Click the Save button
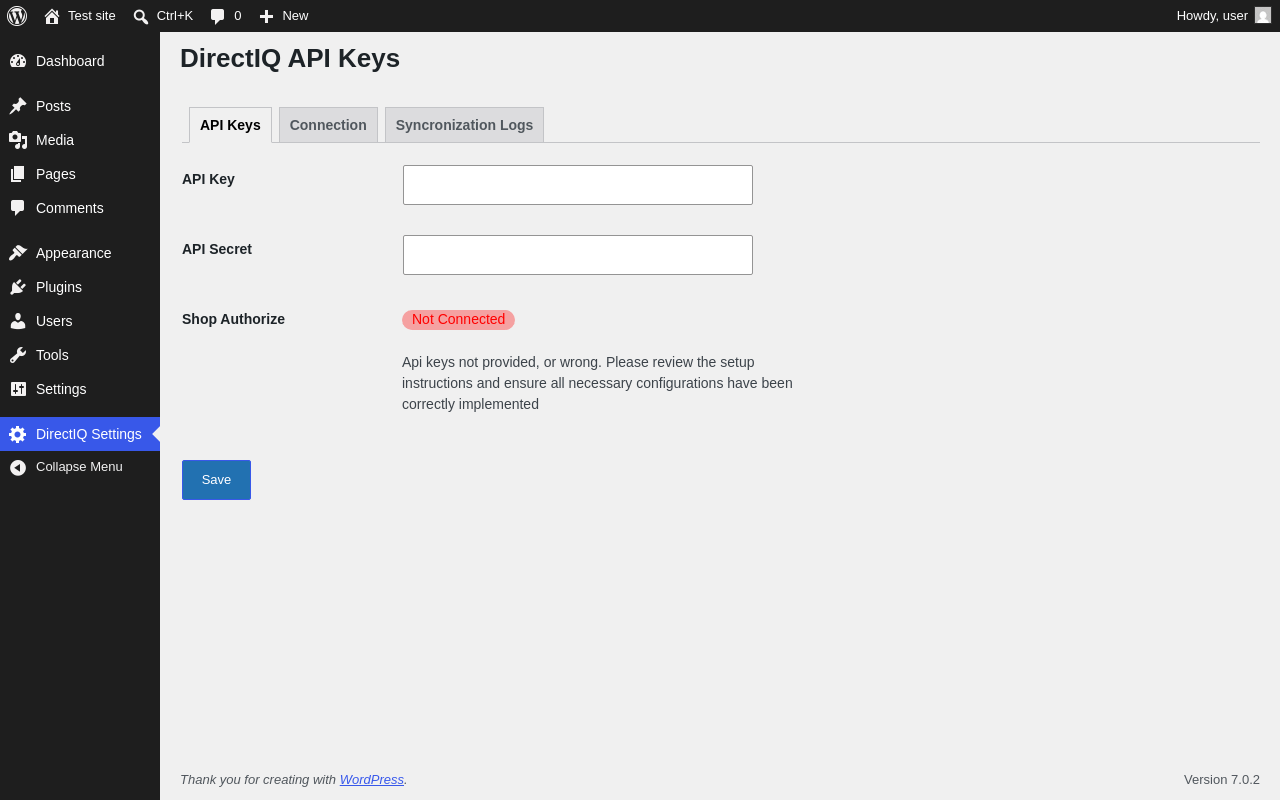 (216, 480)
